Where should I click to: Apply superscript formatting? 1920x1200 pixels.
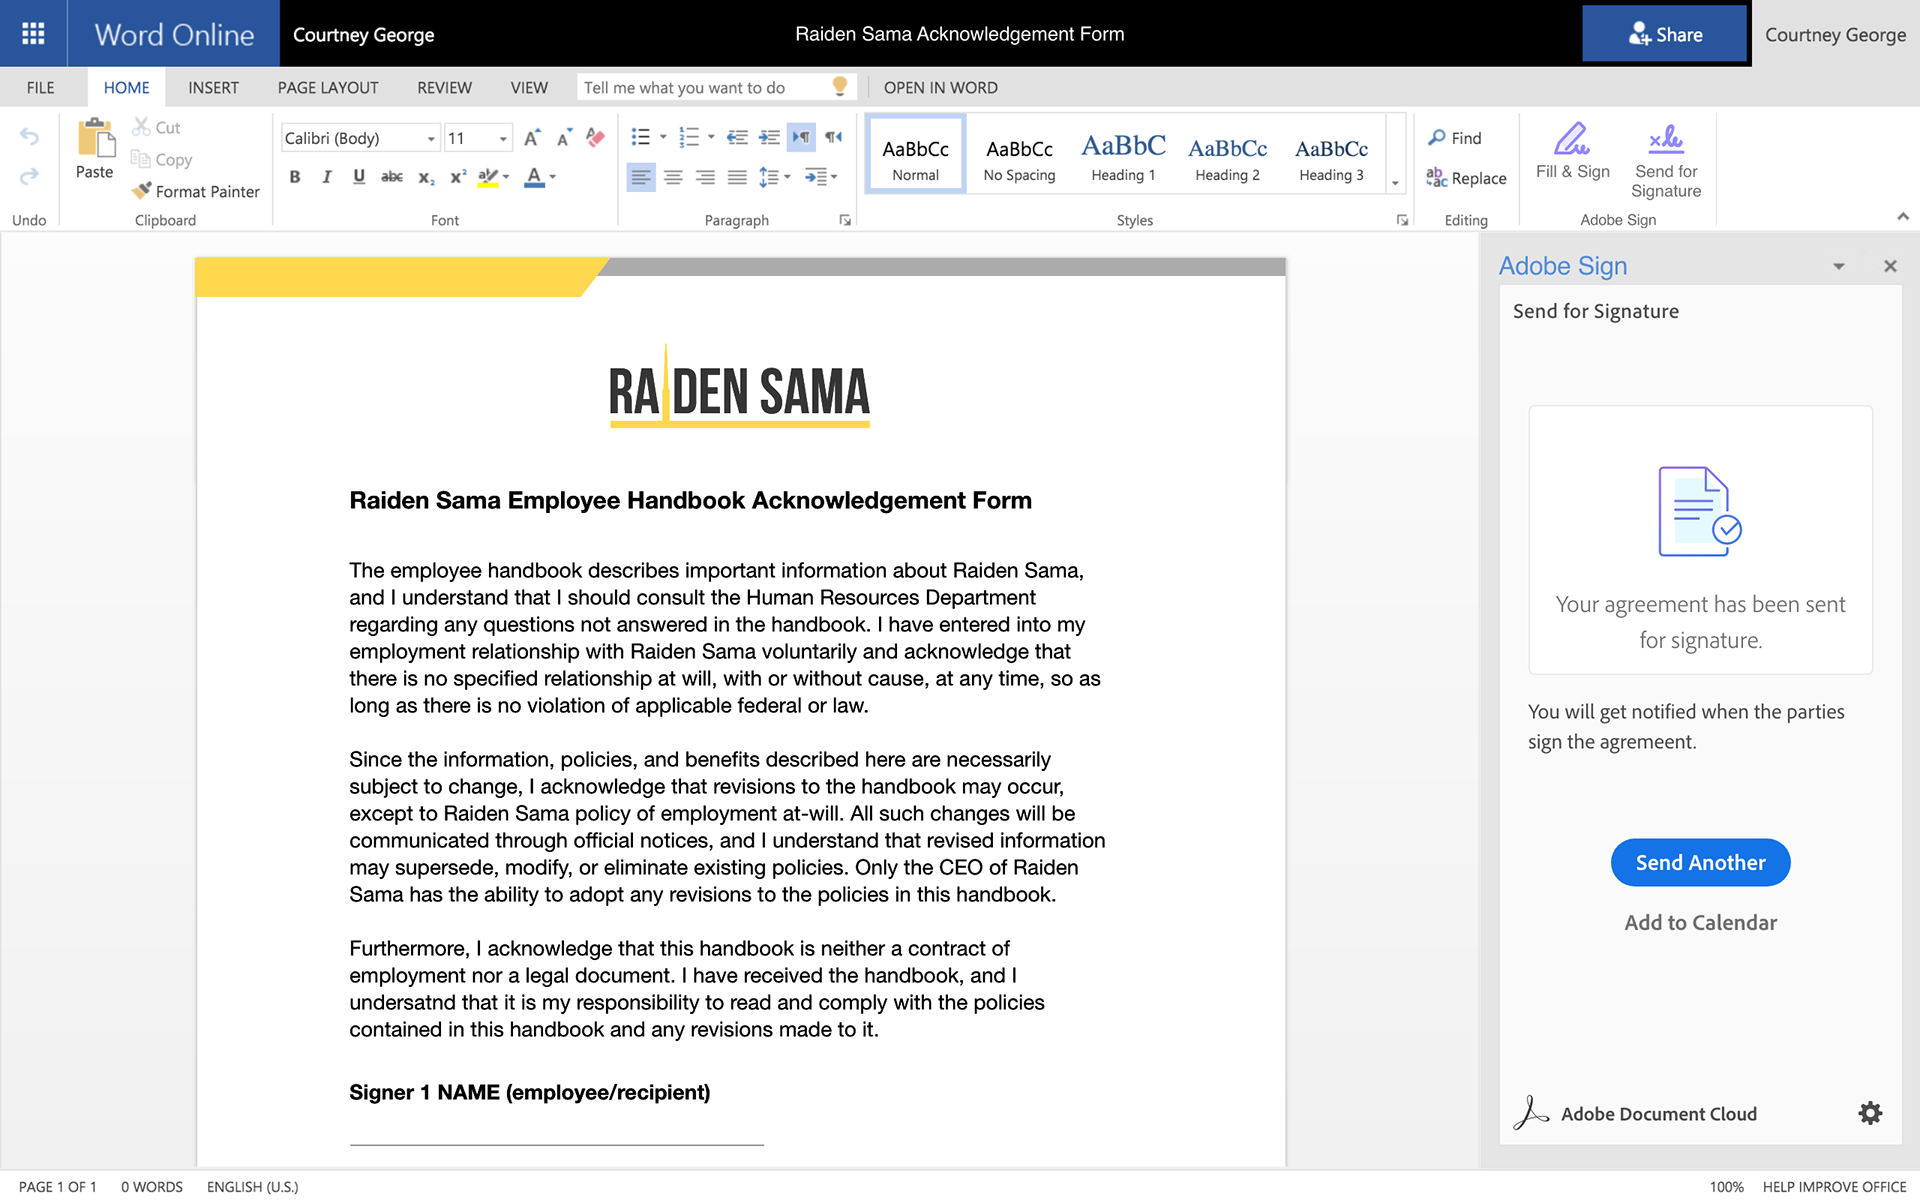(458, 177)
